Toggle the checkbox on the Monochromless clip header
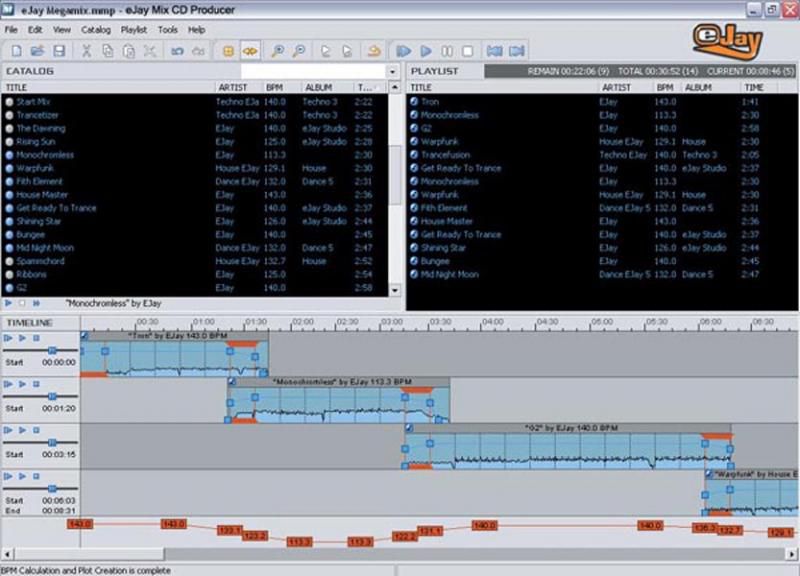Viewport: 800px width, 576px height. click(232, 381)
